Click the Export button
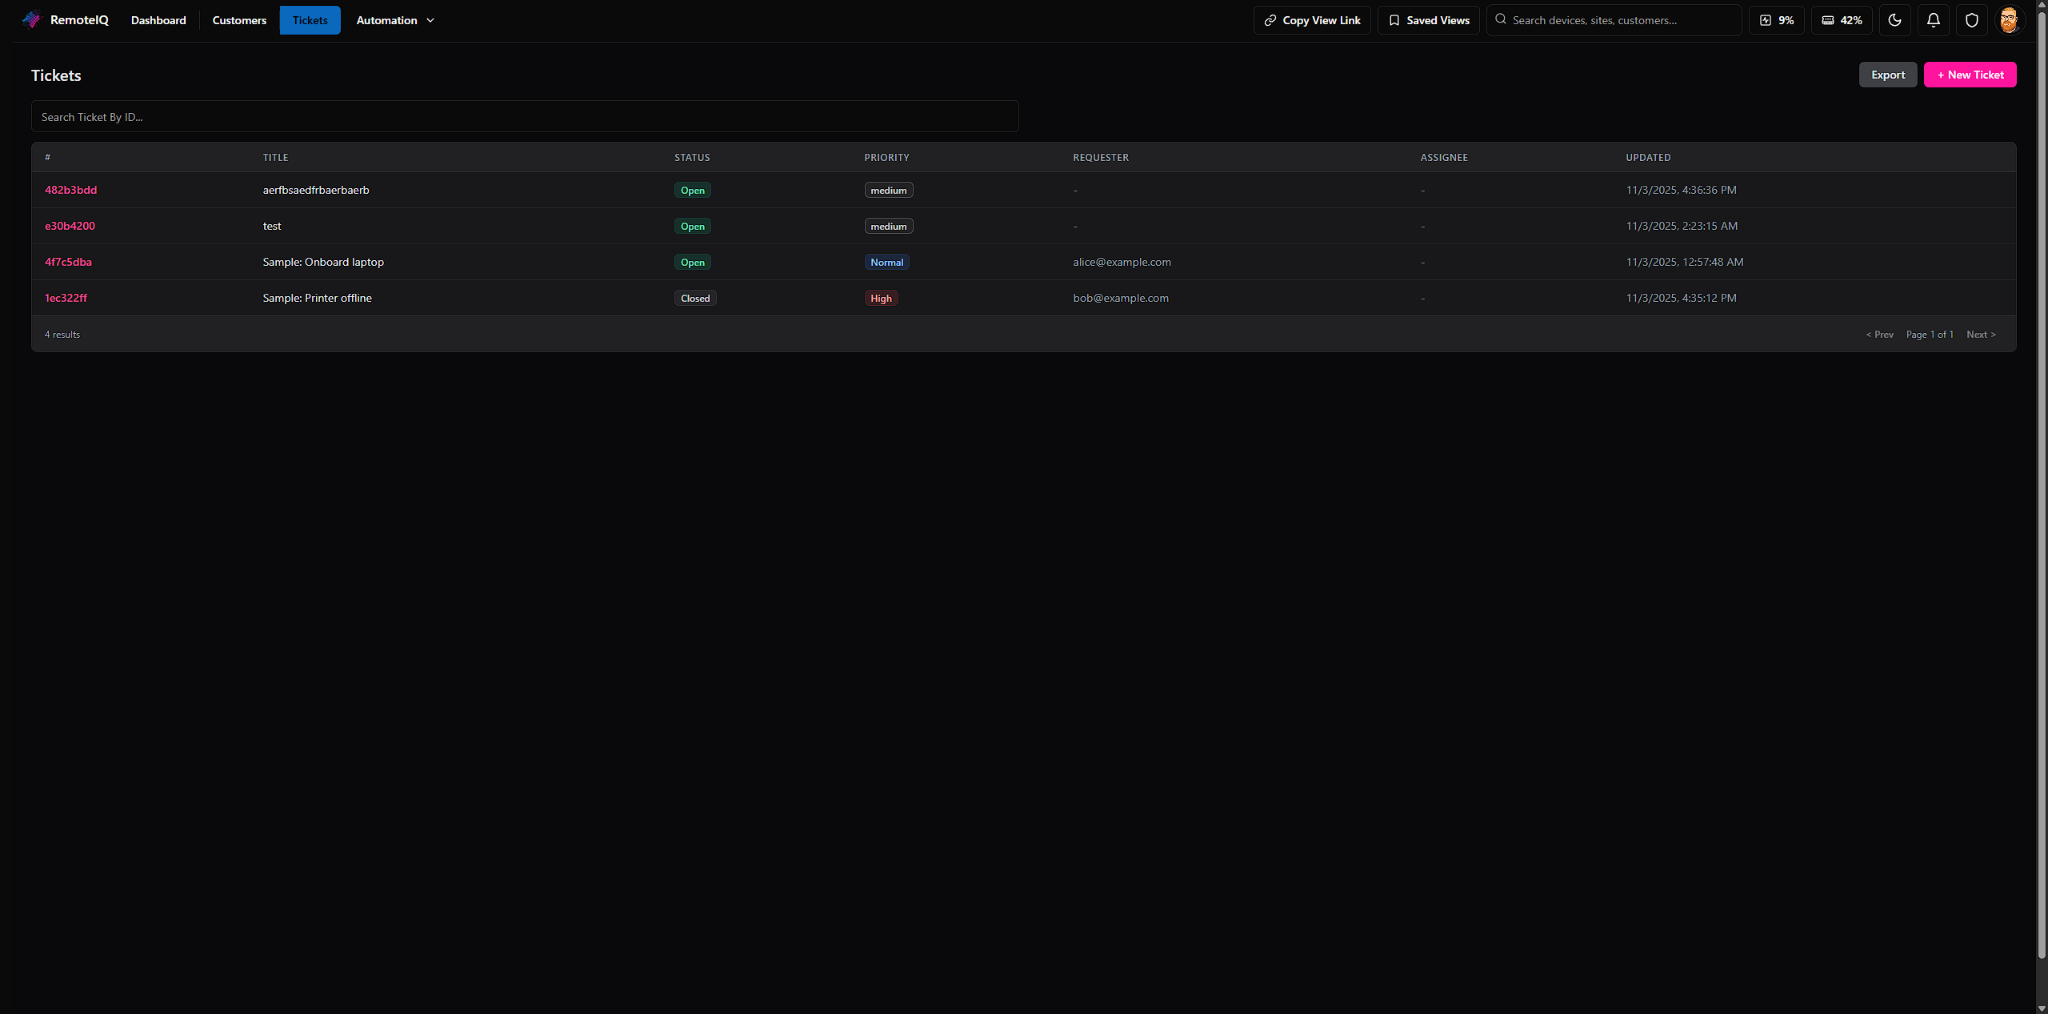The height and width of the screenshot is (1014, 2048). (x=1887, y=75)
